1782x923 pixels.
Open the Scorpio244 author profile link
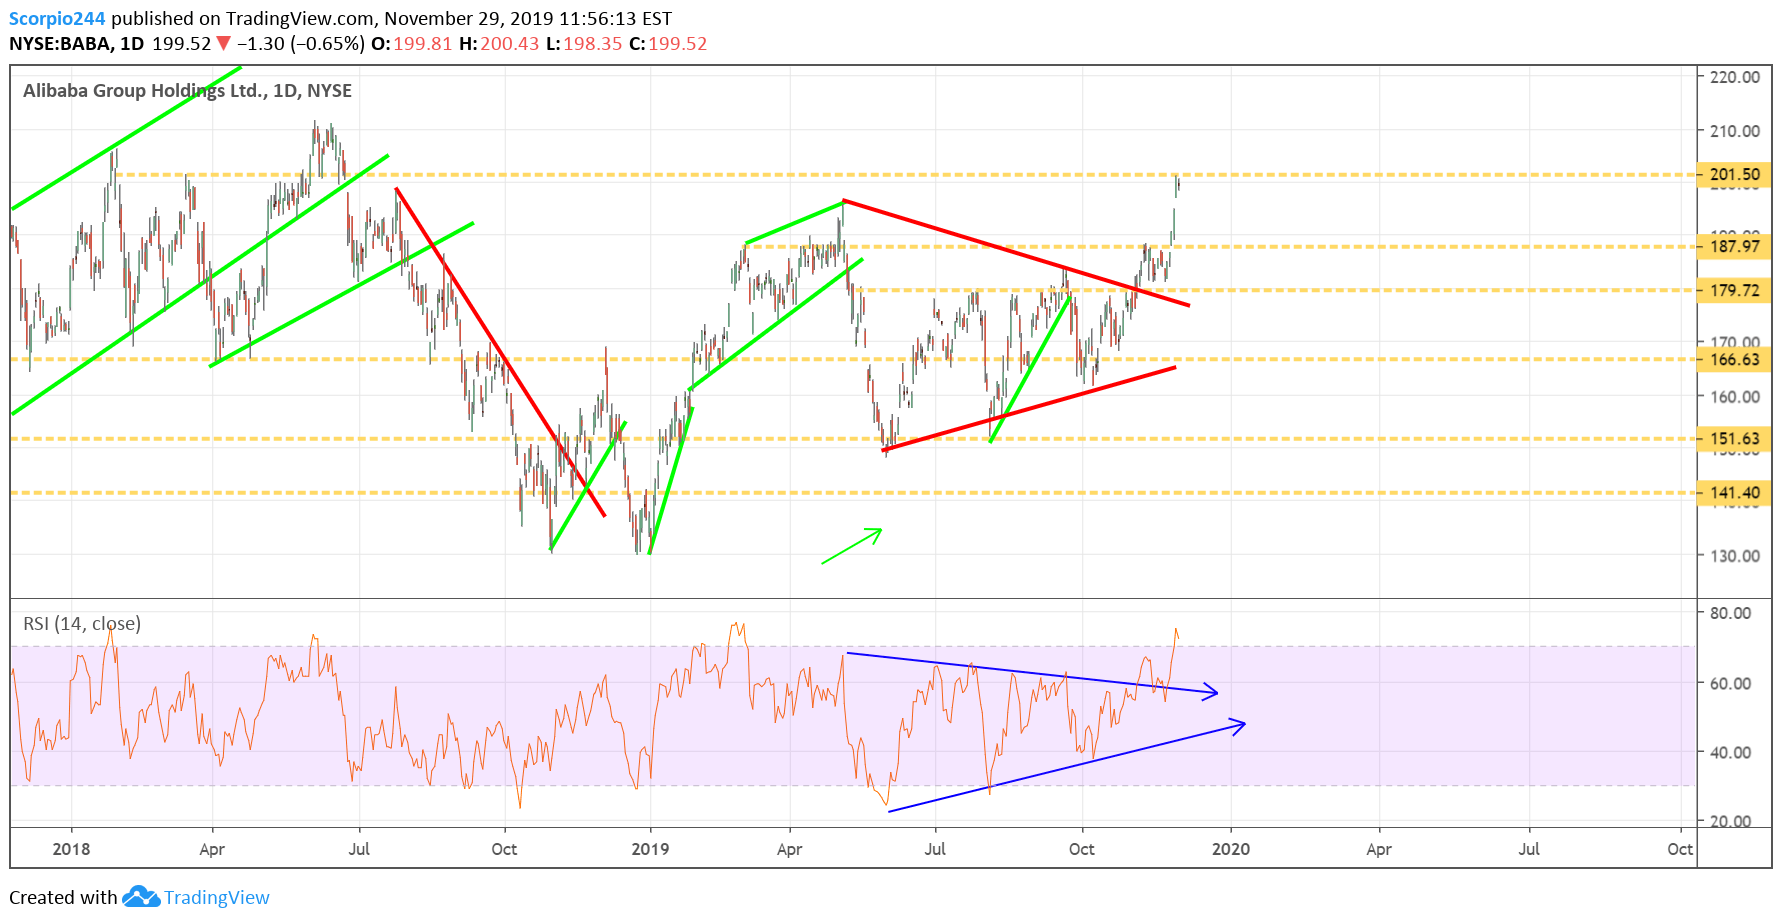(57, 18)
